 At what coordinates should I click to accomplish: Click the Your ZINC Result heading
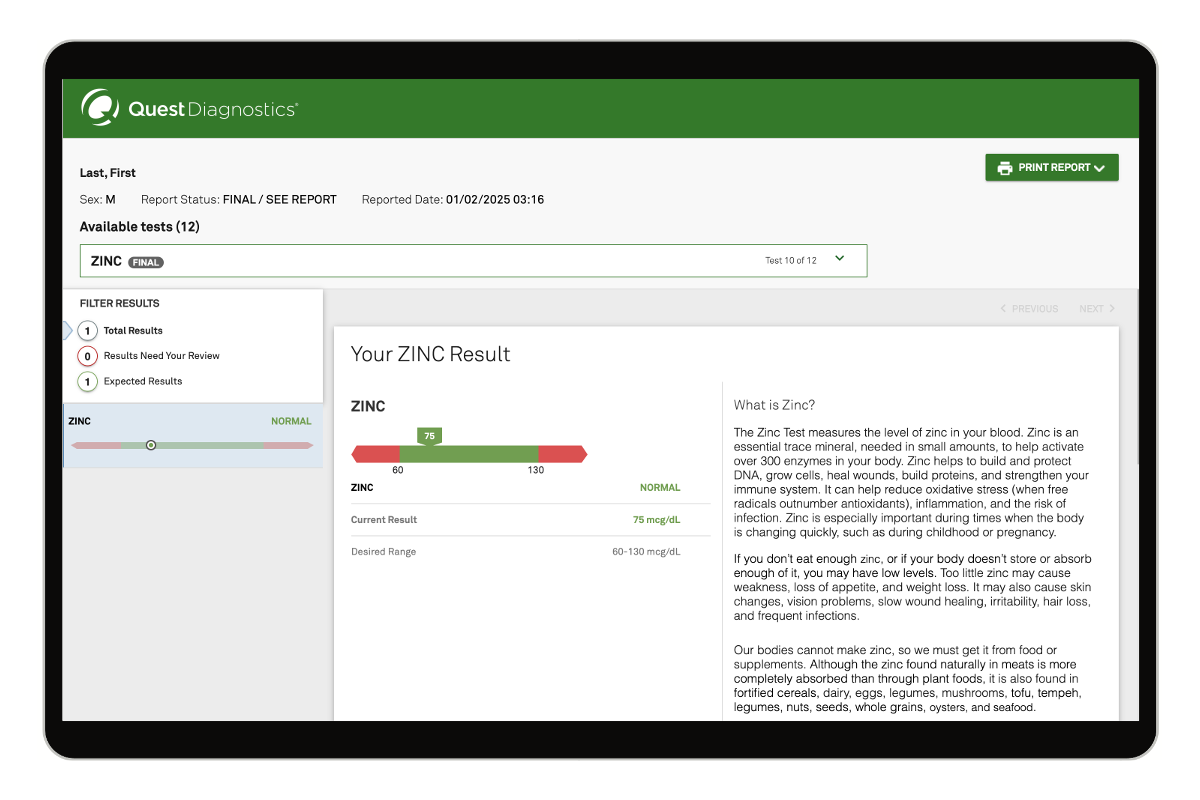pyautogui.click(x=430, y=354)
